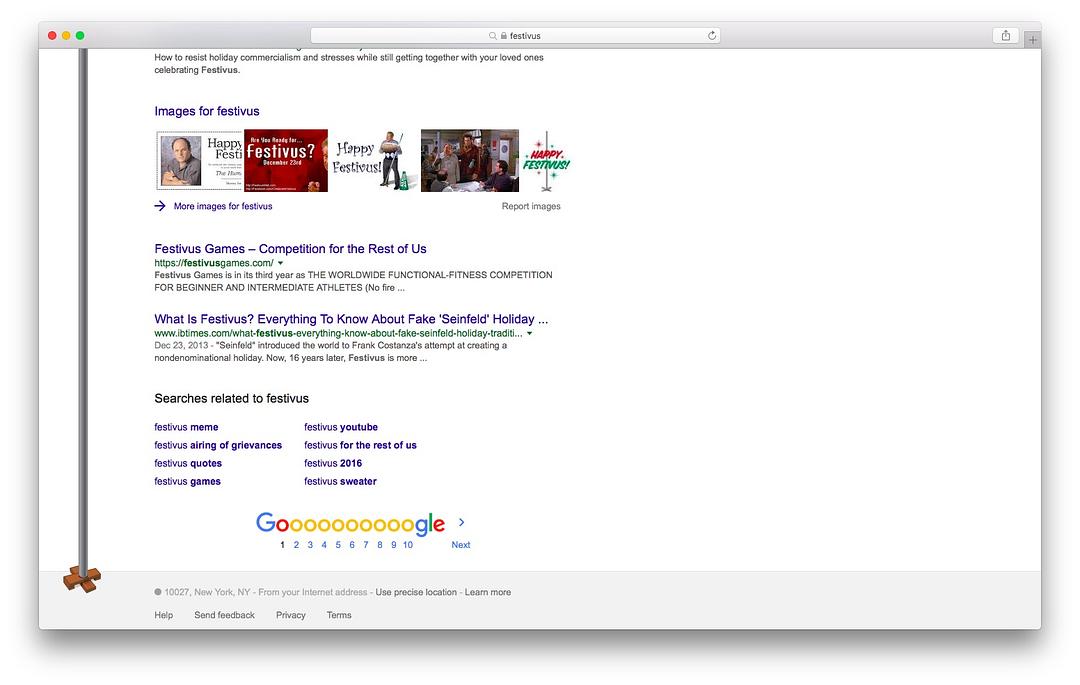Click the arrow icon before More images

160,206
